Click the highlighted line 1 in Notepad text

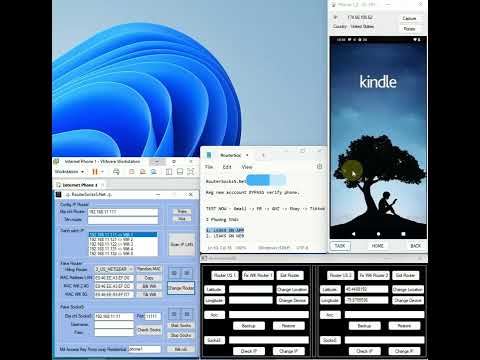click(x=225, y=230)
